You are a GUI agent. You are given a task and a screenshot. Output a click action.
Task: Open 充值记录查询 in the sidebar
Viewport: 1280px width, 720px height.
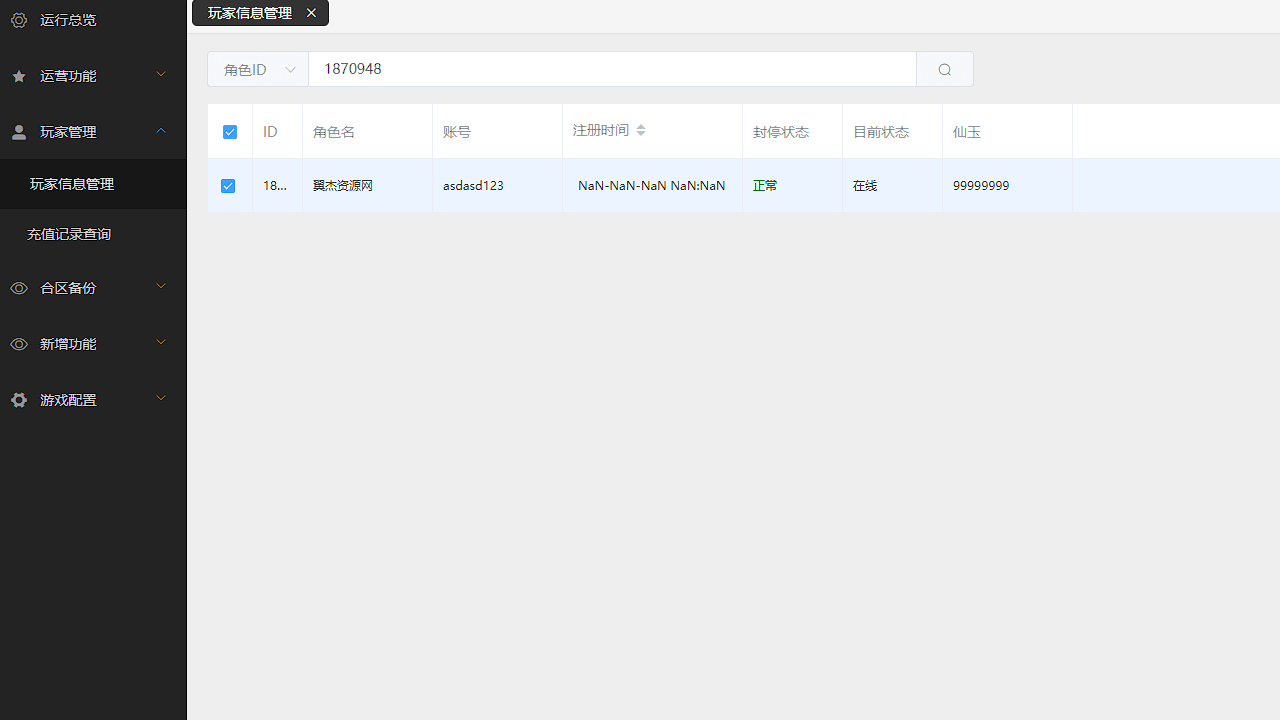coord(68,233)
